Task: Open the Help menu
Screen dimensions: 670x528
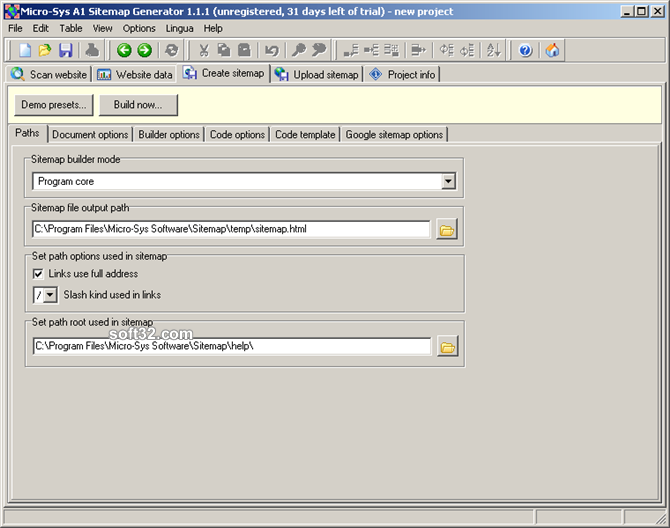Action: click(x=213, y=29)
